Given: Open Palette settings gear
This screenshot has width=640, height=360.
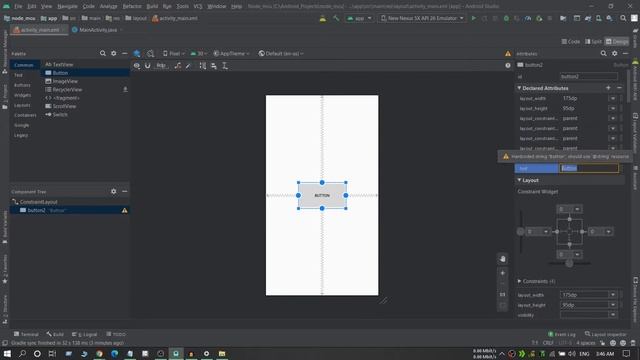Looking at the screenshot, I should pos(113,53).
